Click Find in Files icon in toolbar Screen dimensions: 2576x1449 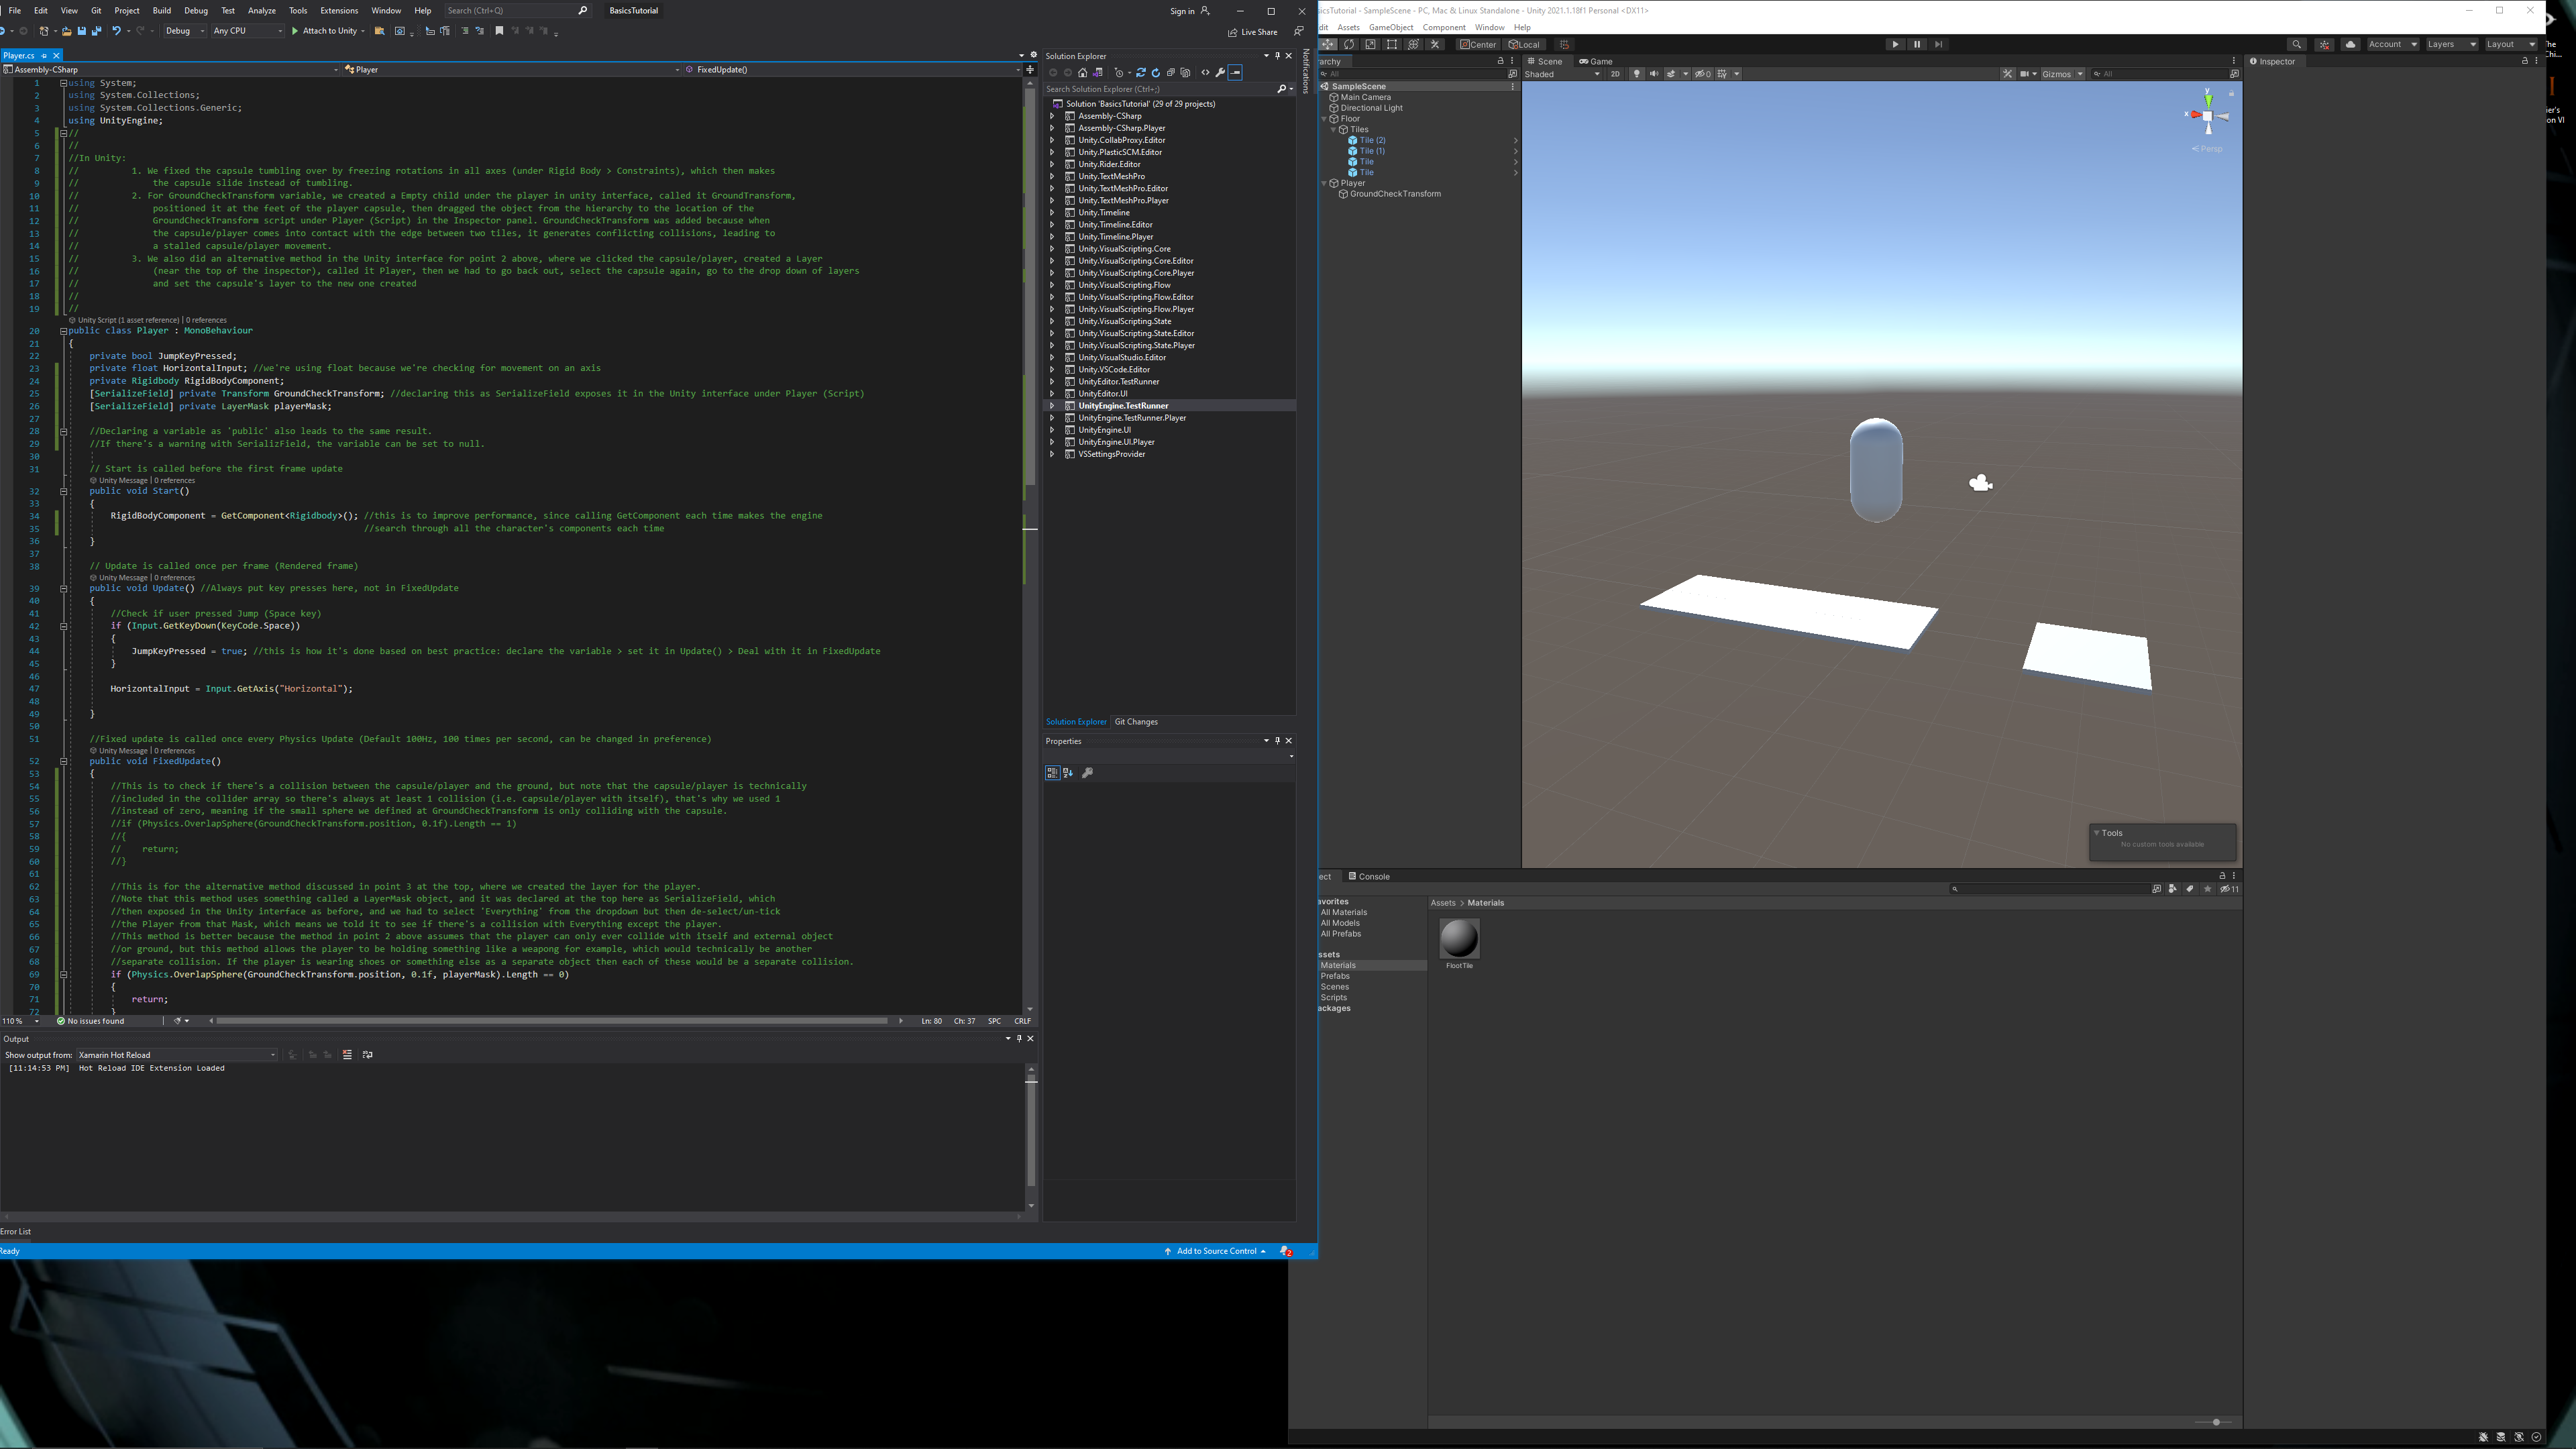(x=380, y=31)
